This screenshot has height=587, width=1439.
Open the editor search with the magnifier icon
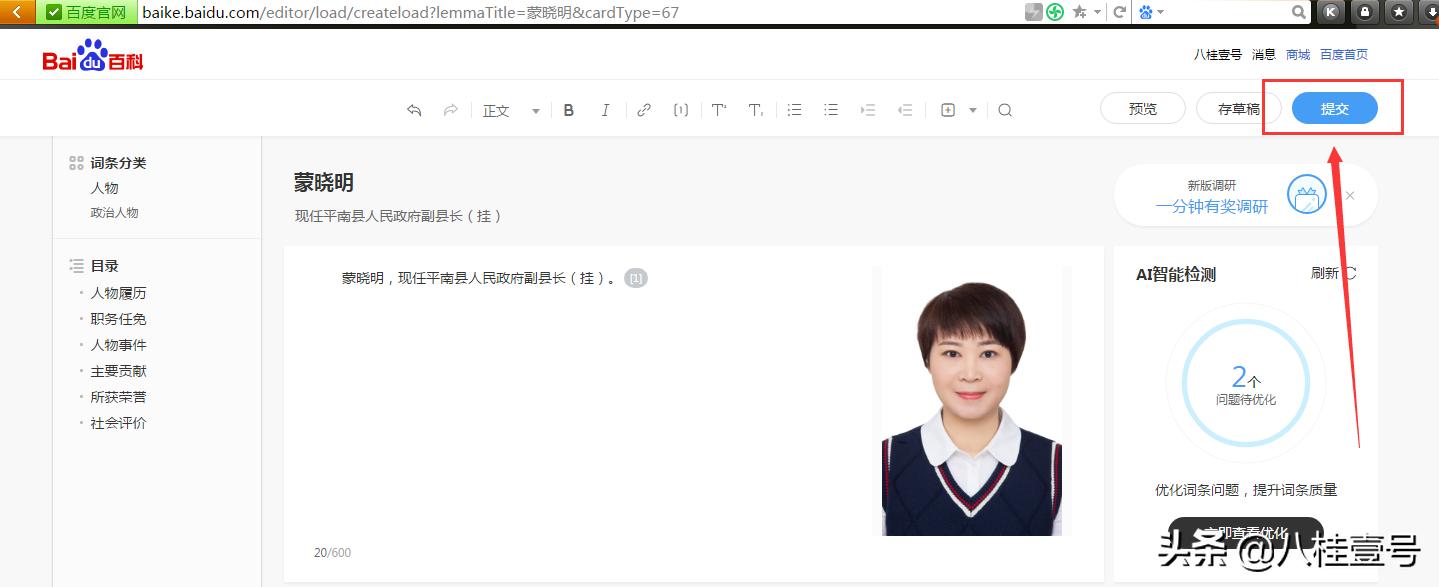[1005, 110]
